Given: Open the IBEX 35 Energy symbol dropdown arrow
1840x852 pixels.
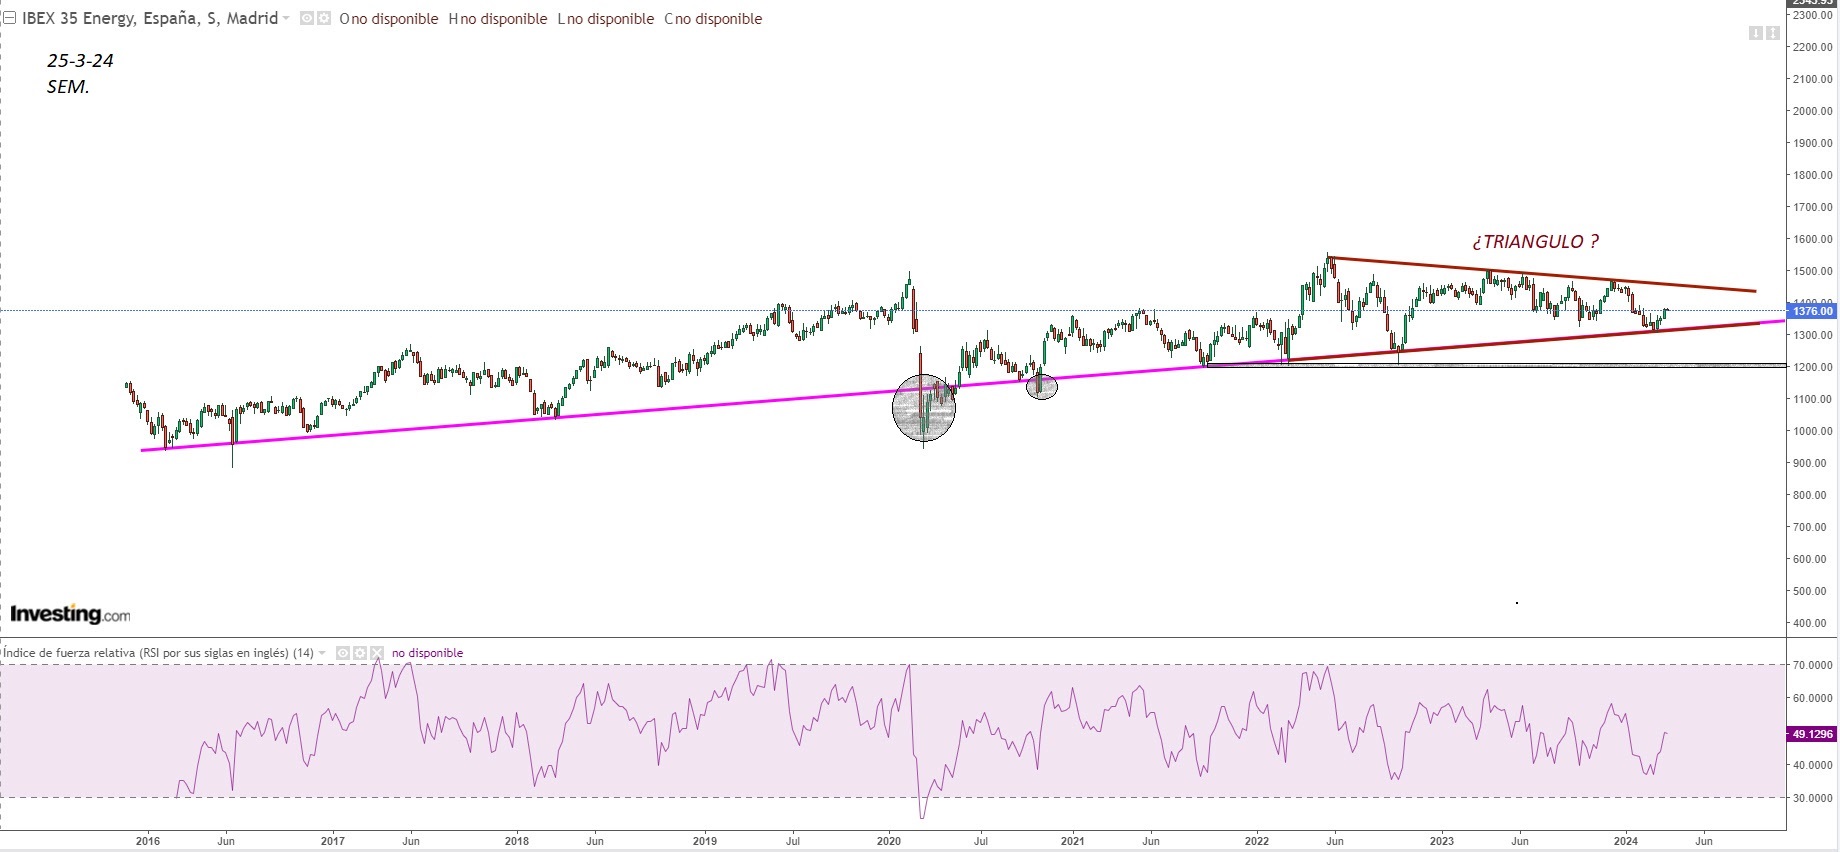Looking at the screenshot, I should (x=286, y=18).
